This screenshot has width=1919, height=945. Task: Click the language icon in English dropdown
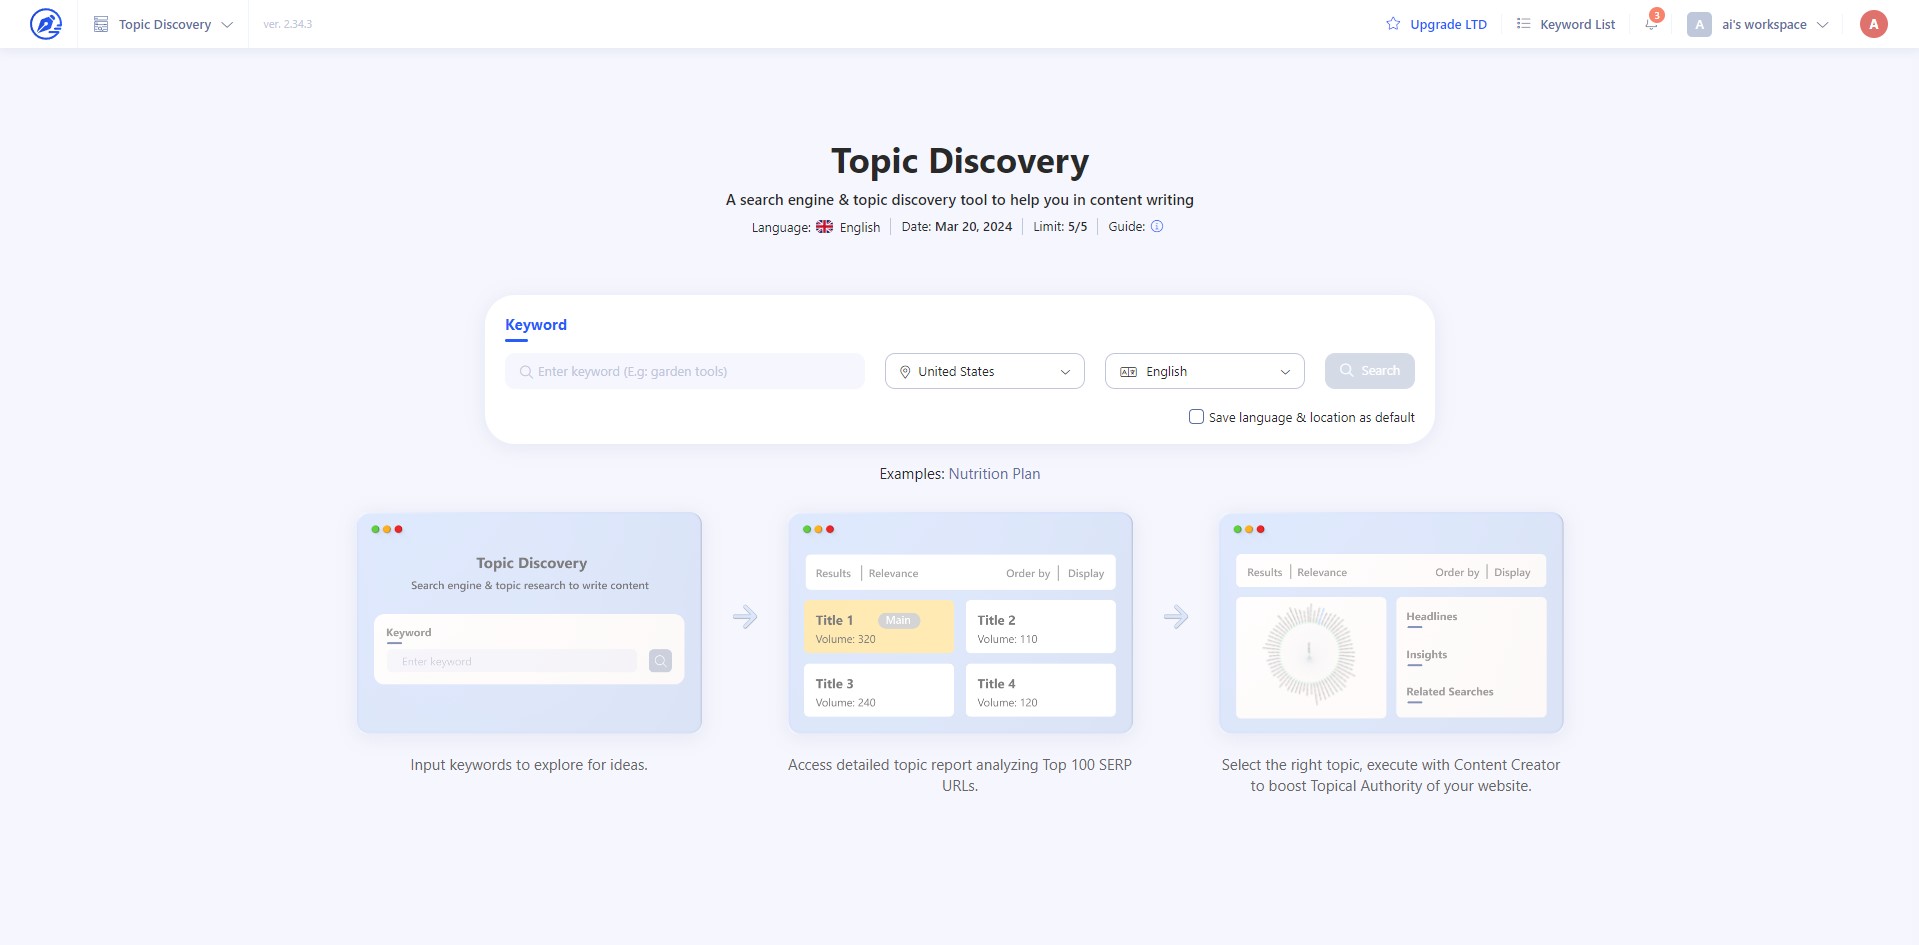click(1129, 372)
